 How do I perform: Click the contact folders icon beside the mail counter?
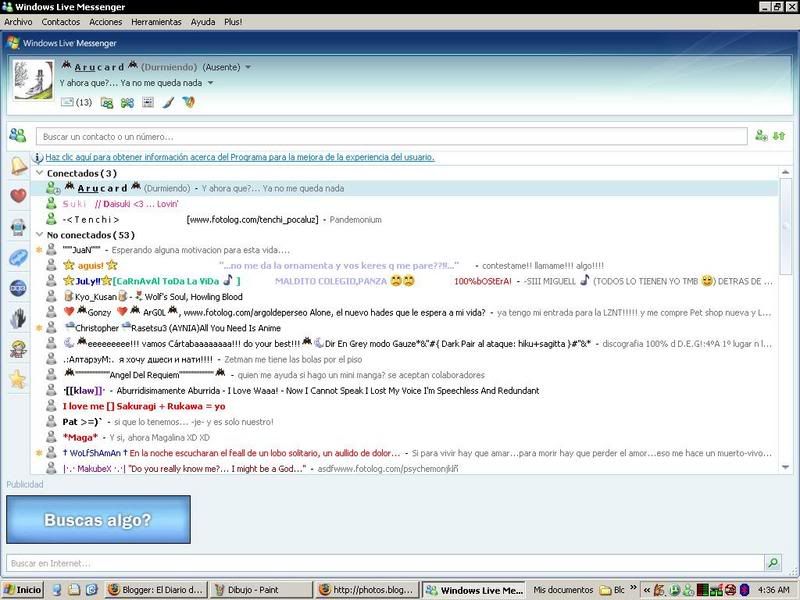pyautogui.click(x=107, y=103)
